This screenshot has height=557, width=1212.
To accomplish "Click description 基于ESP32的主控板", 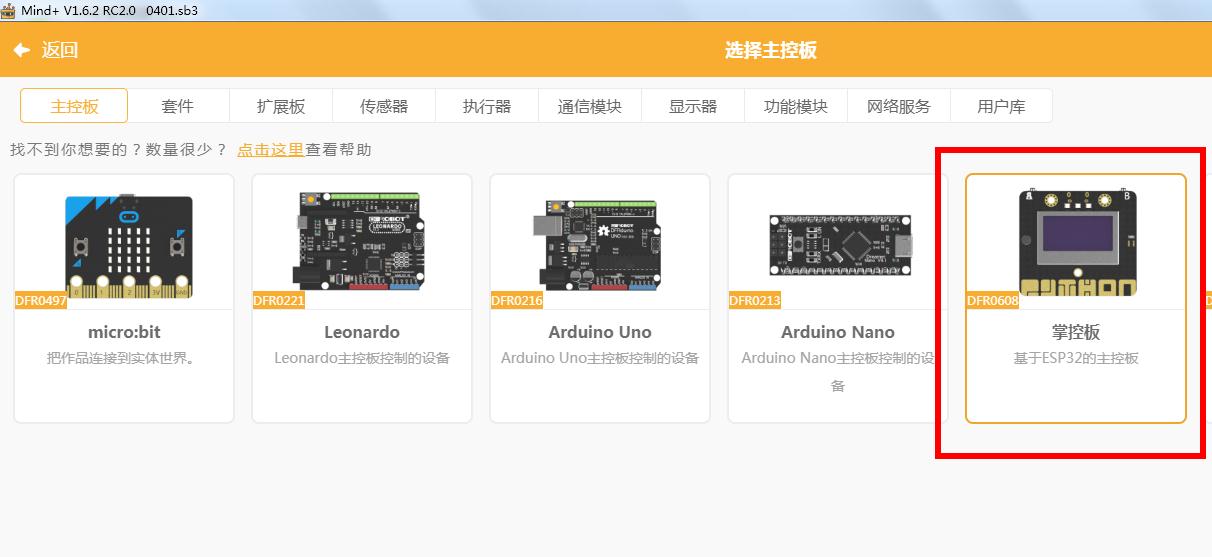I will click(1076, 358).
